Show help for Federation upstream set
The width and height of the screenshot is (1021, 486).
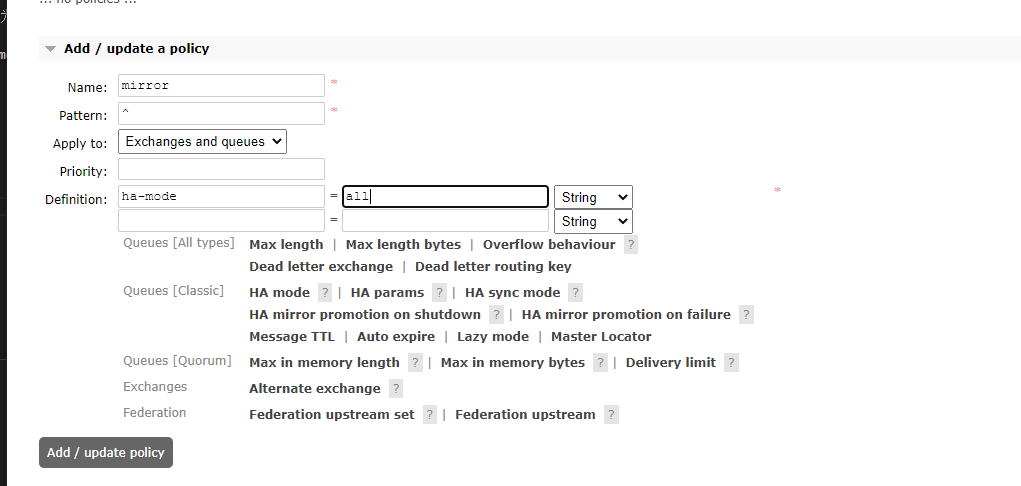tap(430, 415)
